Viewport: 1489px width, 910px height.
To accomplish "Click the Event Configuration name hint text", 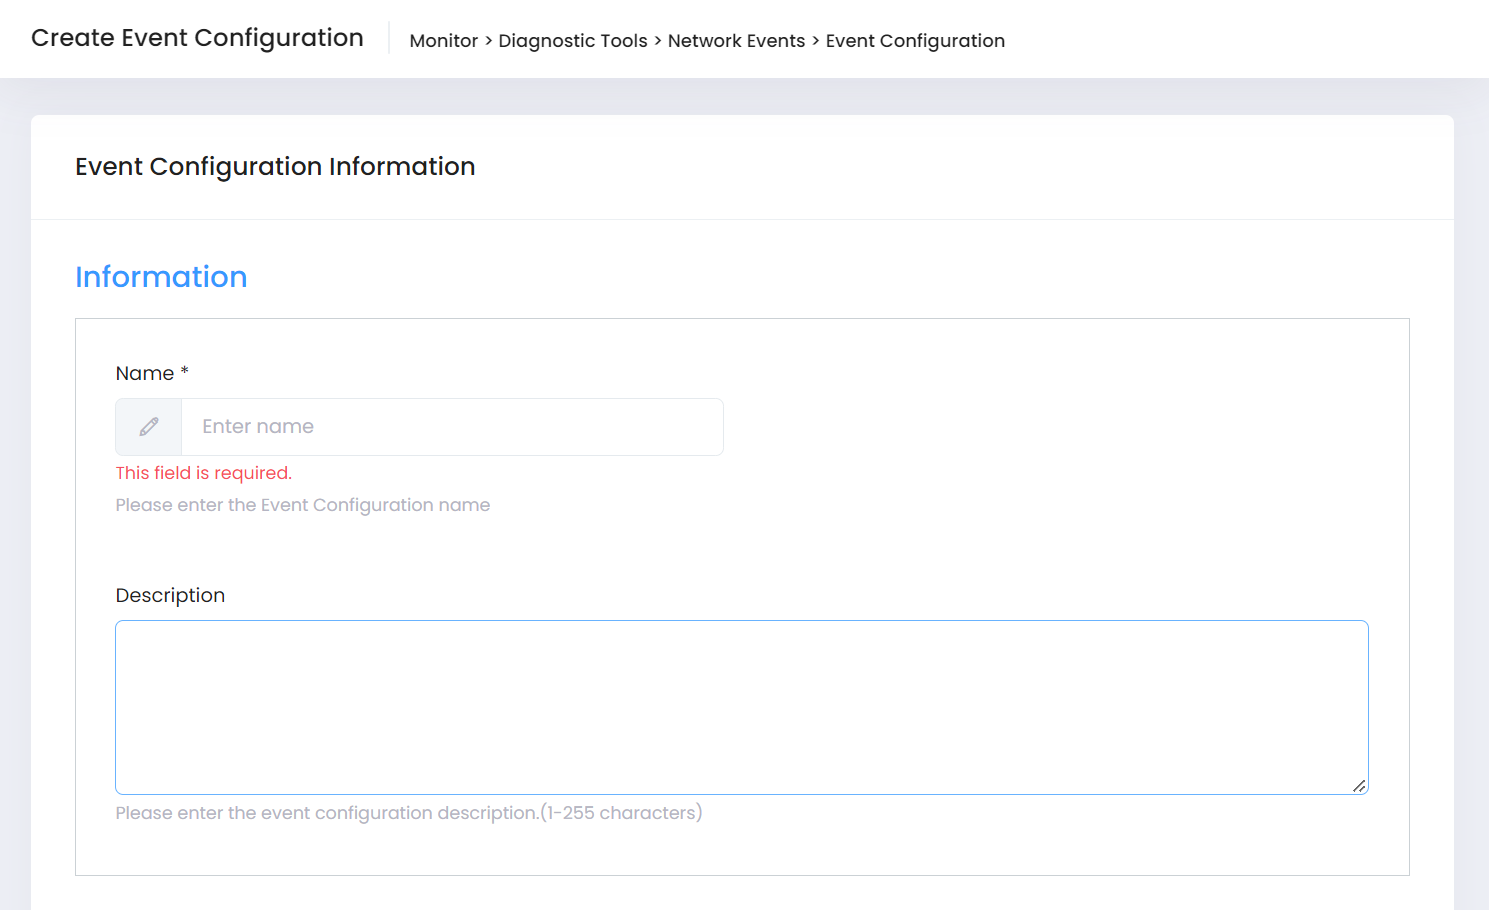I will pyautogui.click(x=302, y=505).
